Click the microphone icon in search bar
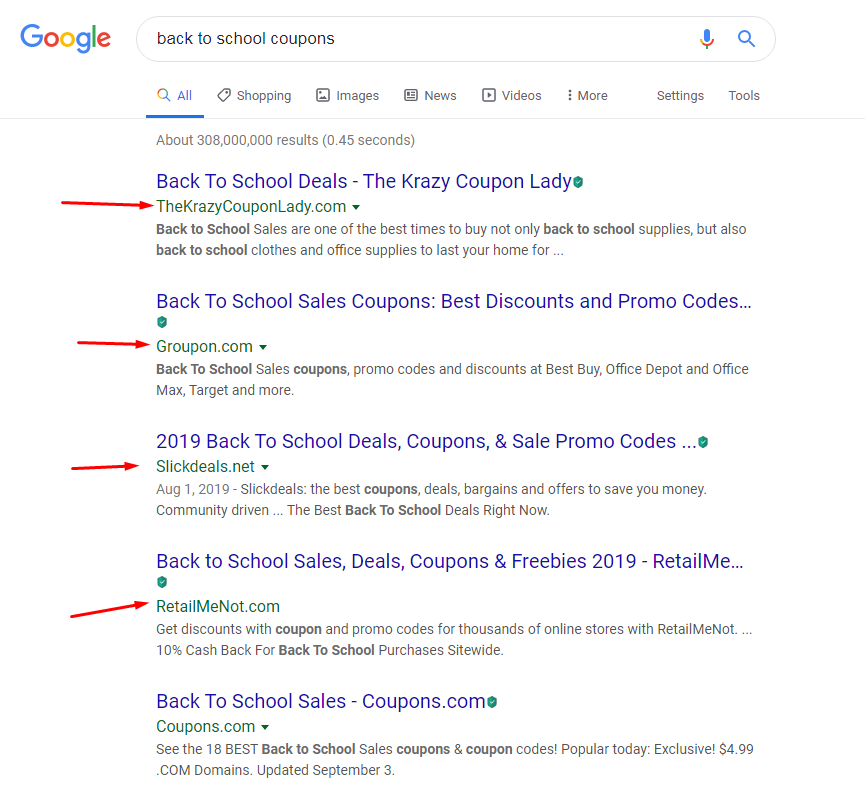The width and height of the screenshot is (865, 804). click(x=707, y=39)
